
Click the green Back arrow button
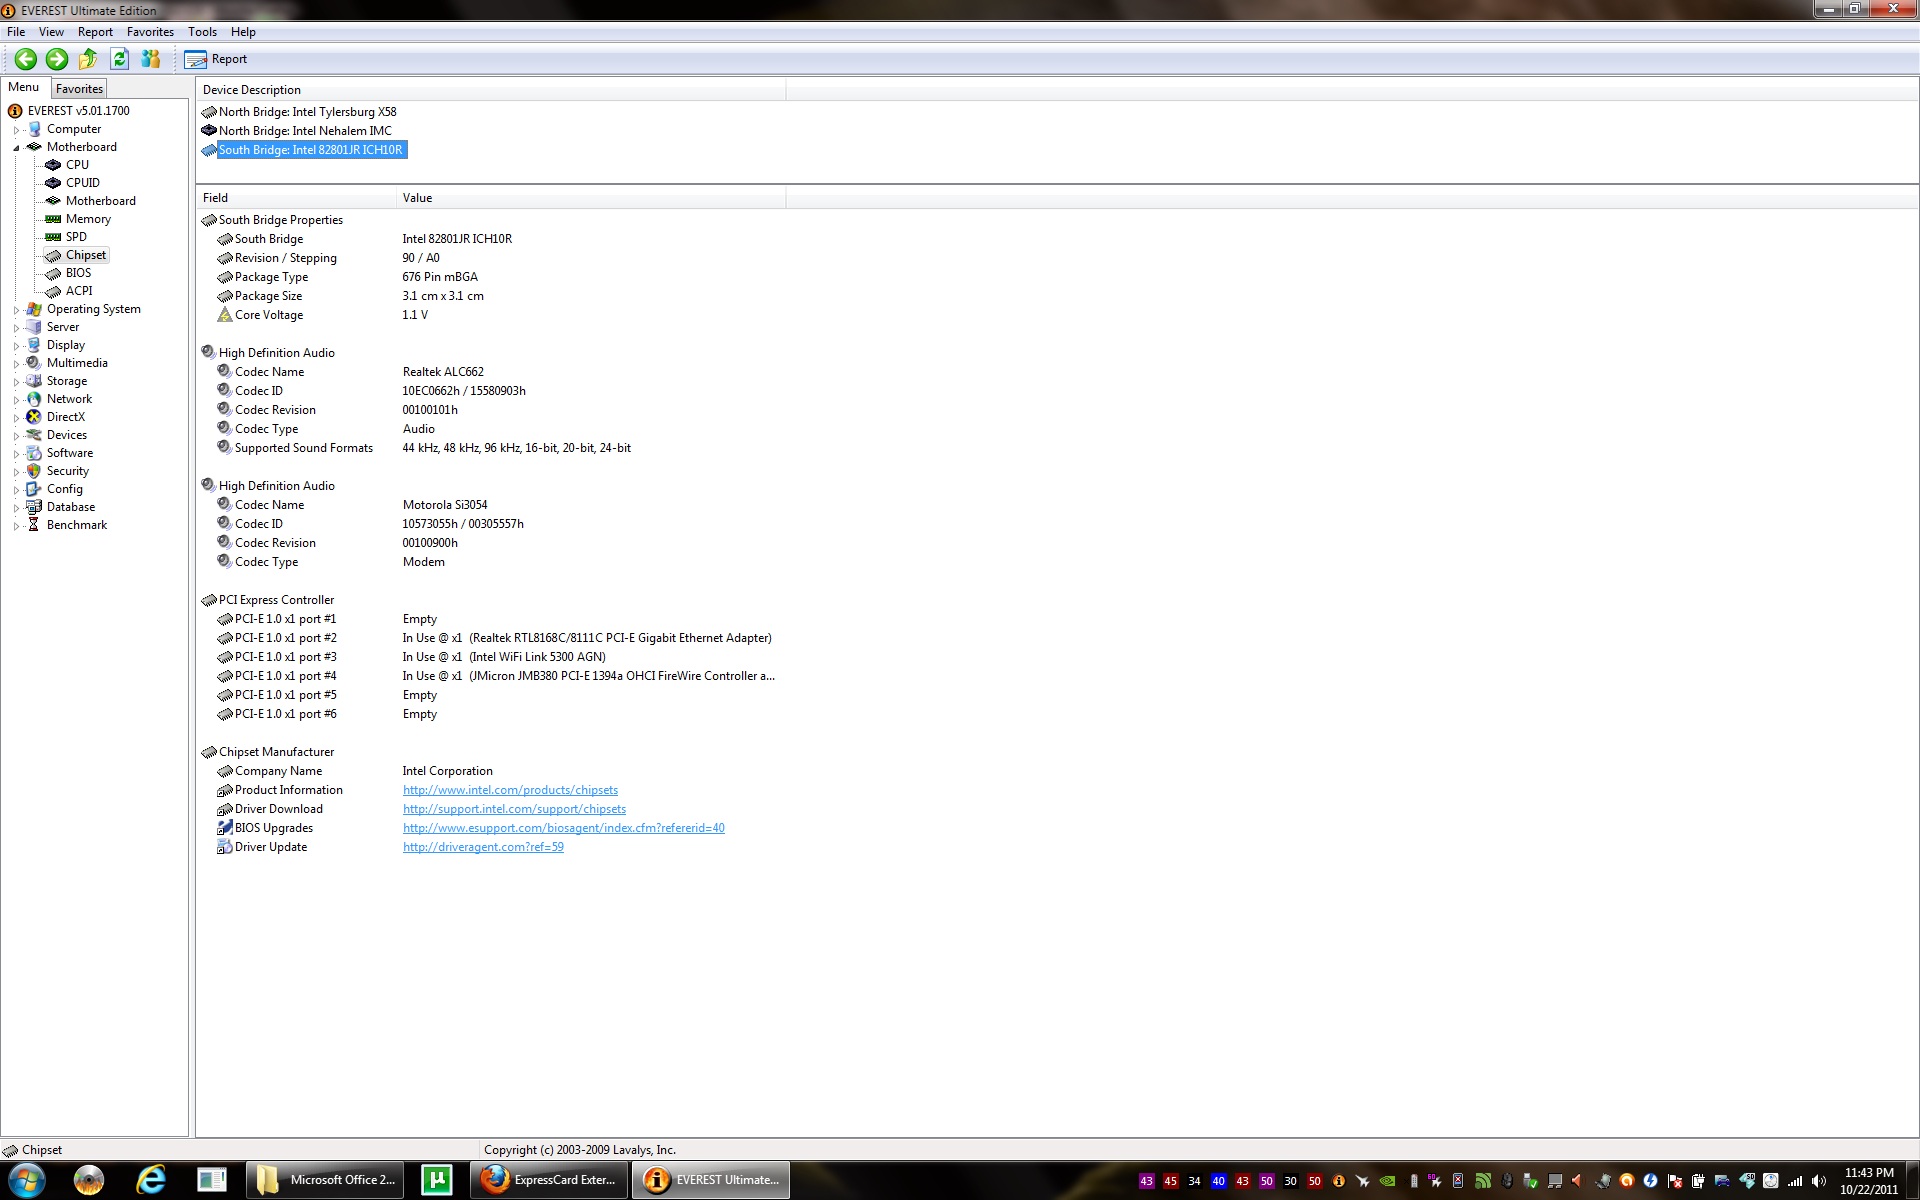[26, 59]
